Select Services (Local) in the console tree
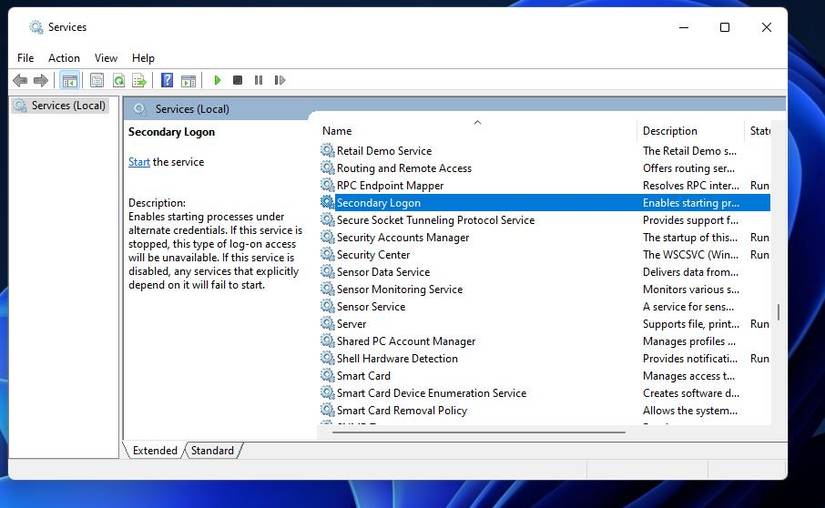 (68, 106)
